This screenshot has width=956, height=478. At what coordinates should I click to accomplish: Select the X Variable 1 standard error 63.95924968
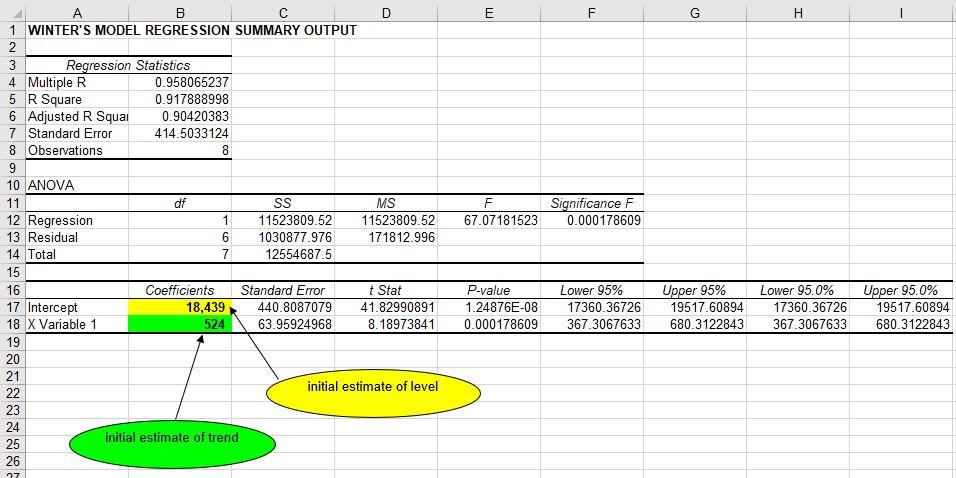283,324
